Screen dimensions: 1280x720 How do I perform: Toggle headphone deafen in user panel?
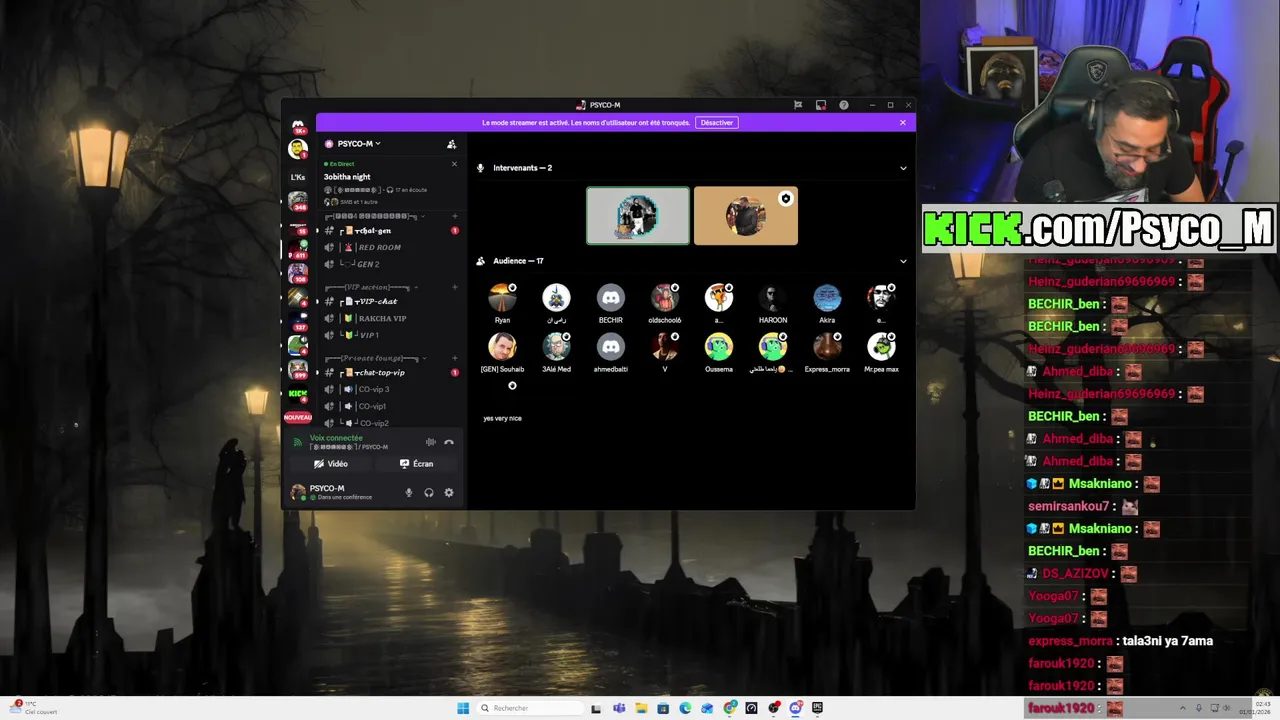429,492
